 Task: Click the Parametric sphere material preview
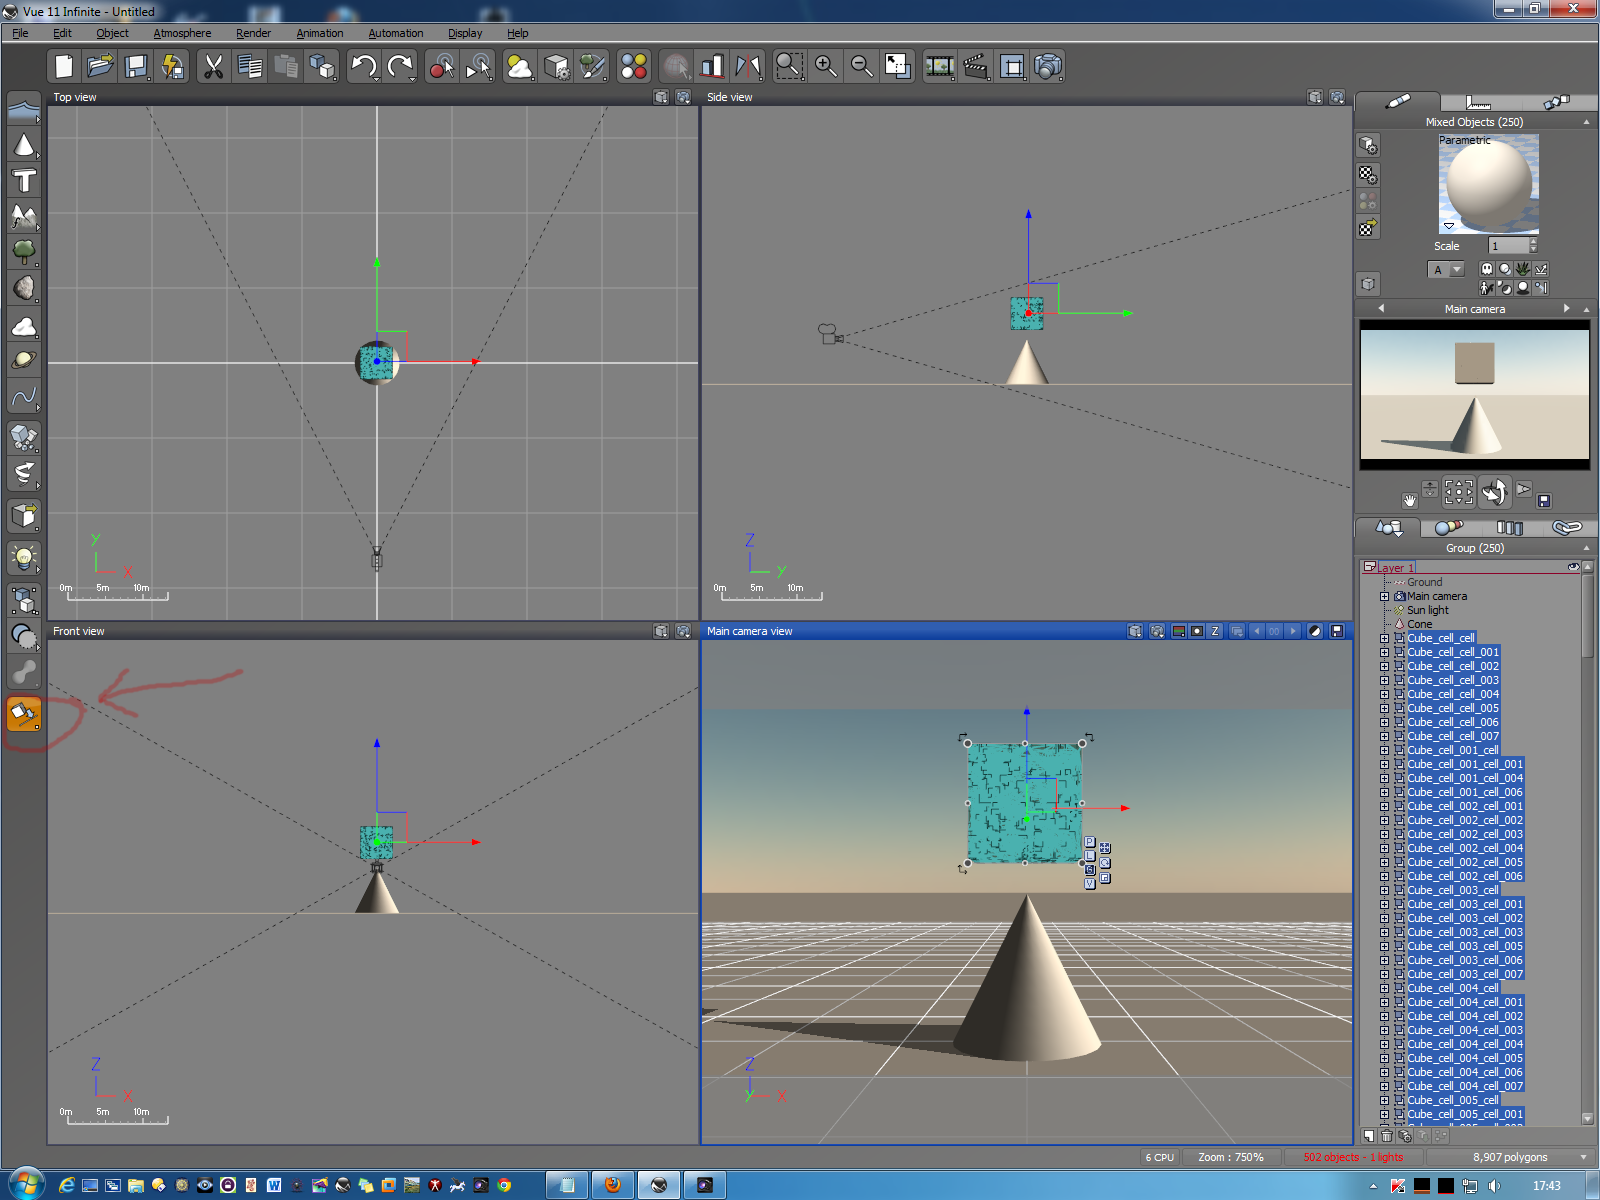pyautogui.click(x=1488, y=184)
